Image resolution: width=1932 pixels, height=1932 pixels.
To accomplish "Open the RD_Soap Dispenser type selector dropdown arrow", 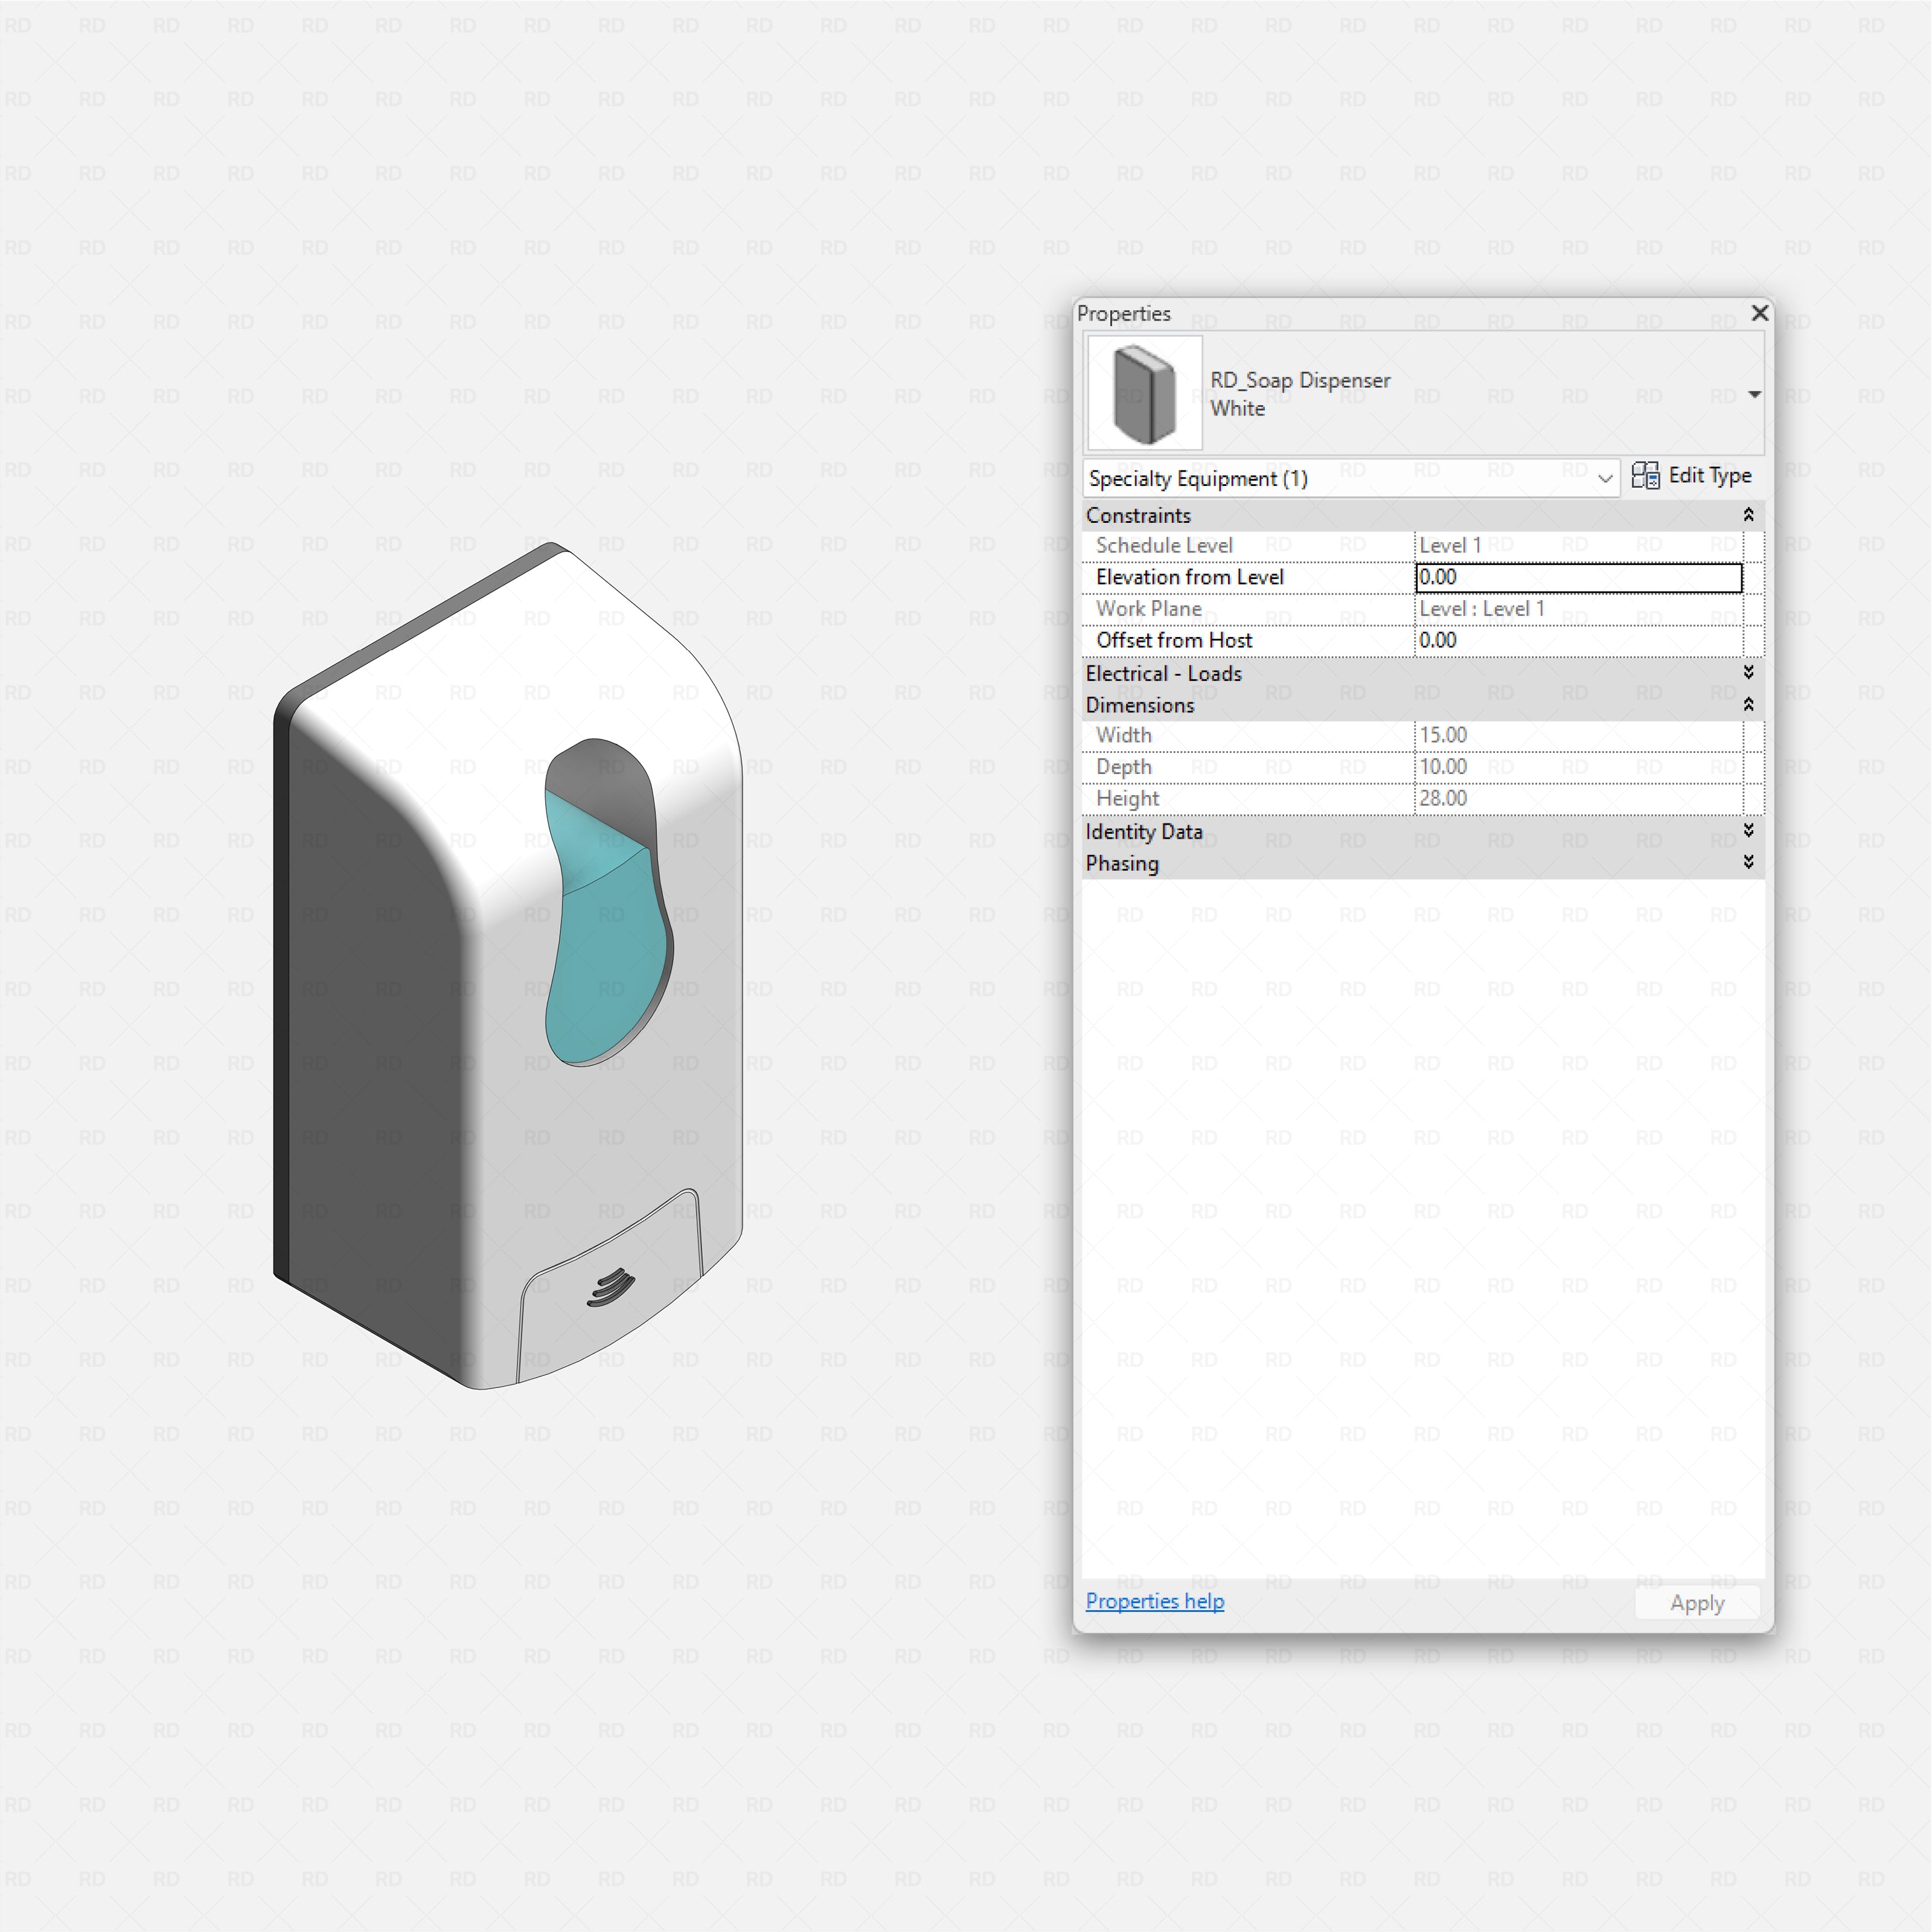I will point(1754,394).
